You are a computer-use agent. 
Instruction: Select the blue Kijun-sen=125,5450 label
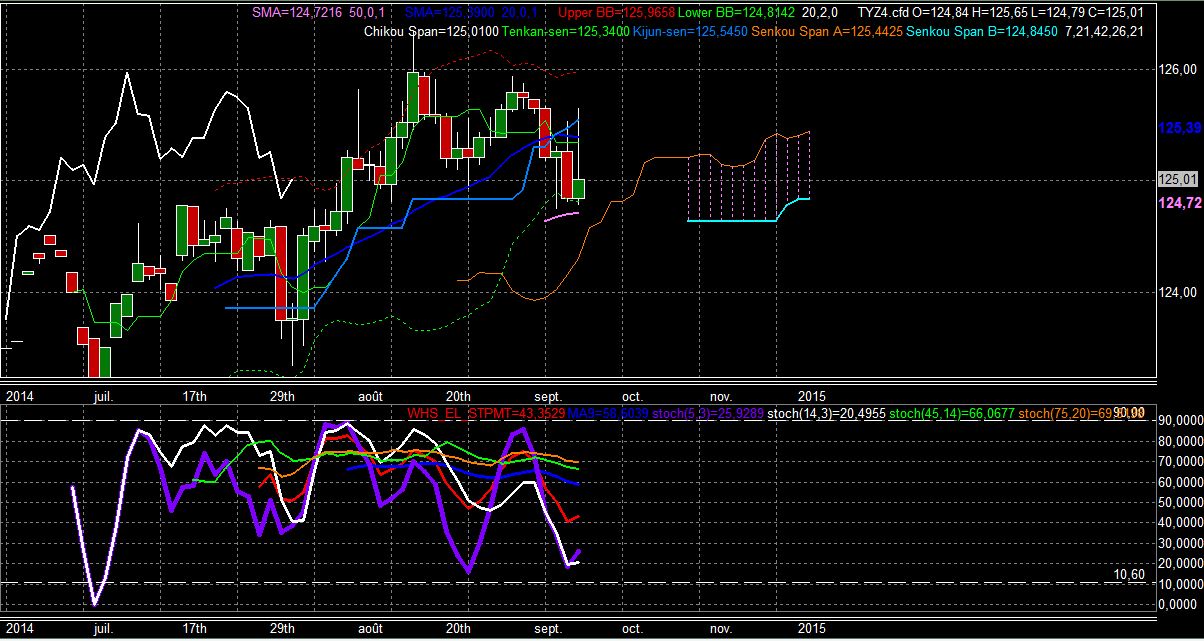[691, 32]
